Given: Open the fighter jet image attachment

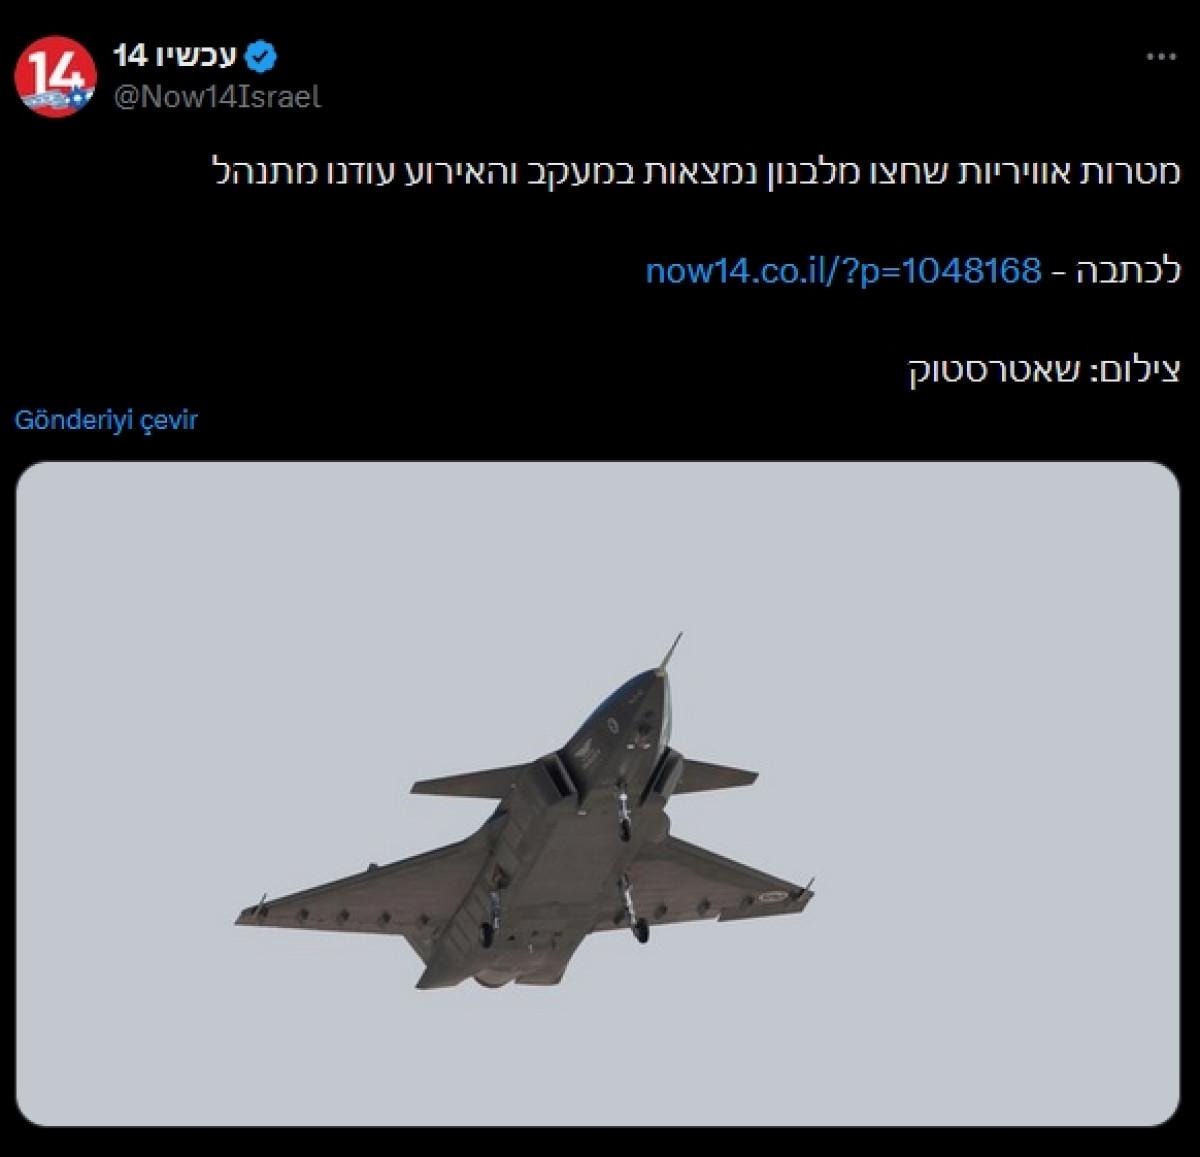Looking at the screenshot, I should click(598, 793).
